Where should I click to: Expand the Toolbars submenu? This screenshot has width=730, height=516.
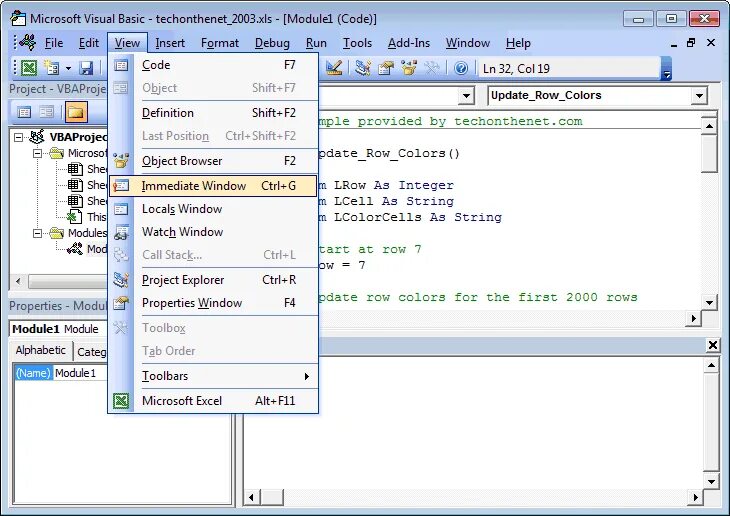click(x=213, y=376)
